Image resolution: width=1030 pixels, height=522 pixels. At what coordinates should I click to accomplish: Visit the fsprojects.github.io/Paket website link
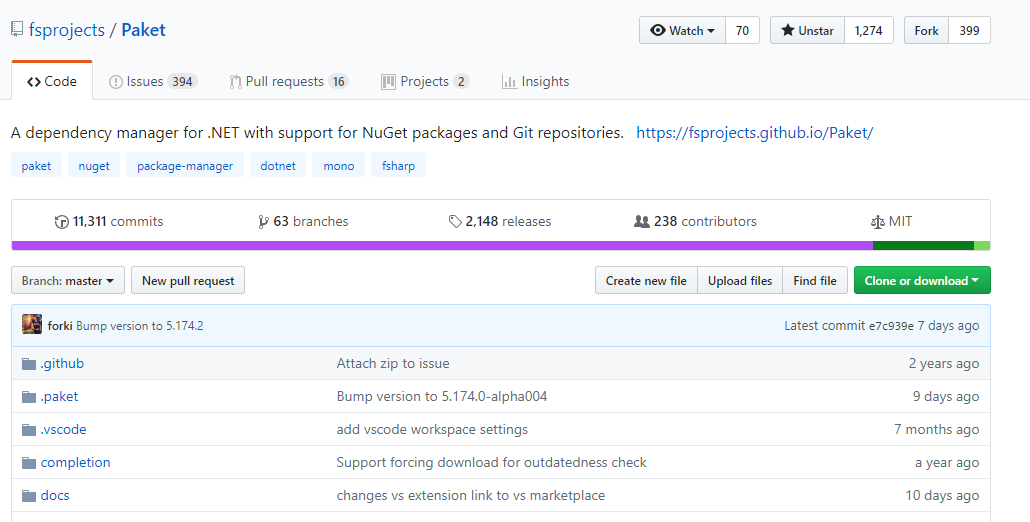point(755,133)
